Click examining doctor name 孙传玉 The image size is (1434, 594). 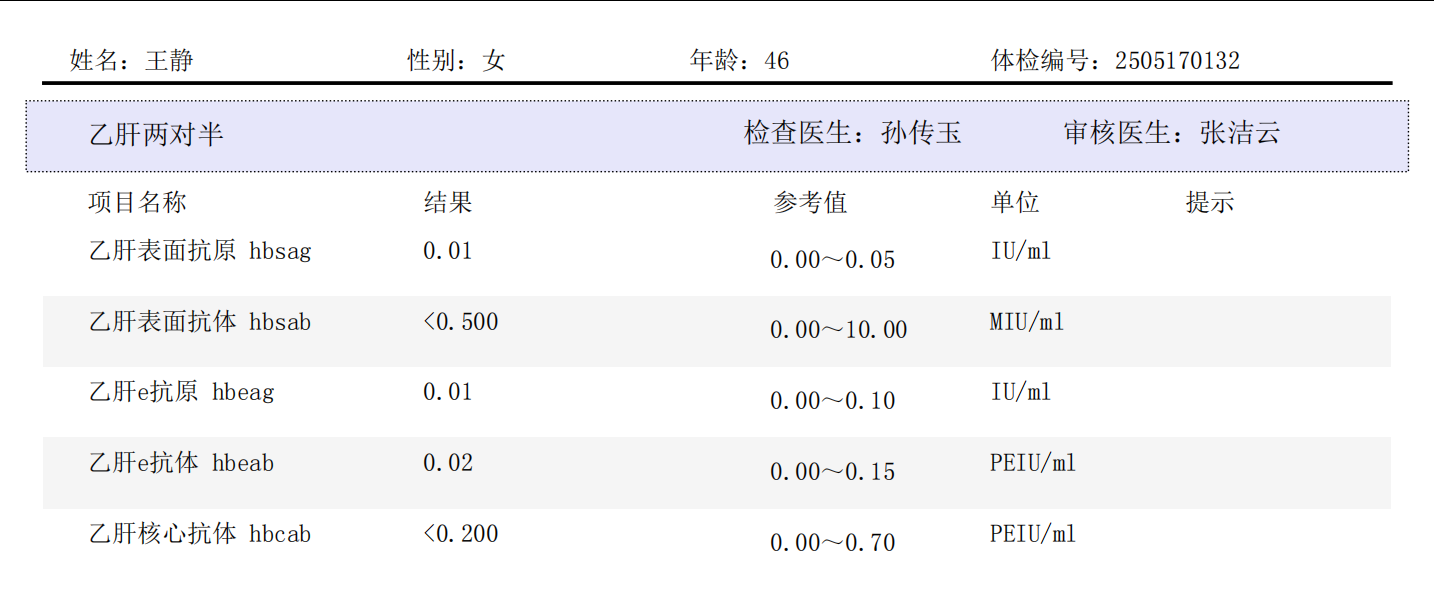tap(921, 133)
